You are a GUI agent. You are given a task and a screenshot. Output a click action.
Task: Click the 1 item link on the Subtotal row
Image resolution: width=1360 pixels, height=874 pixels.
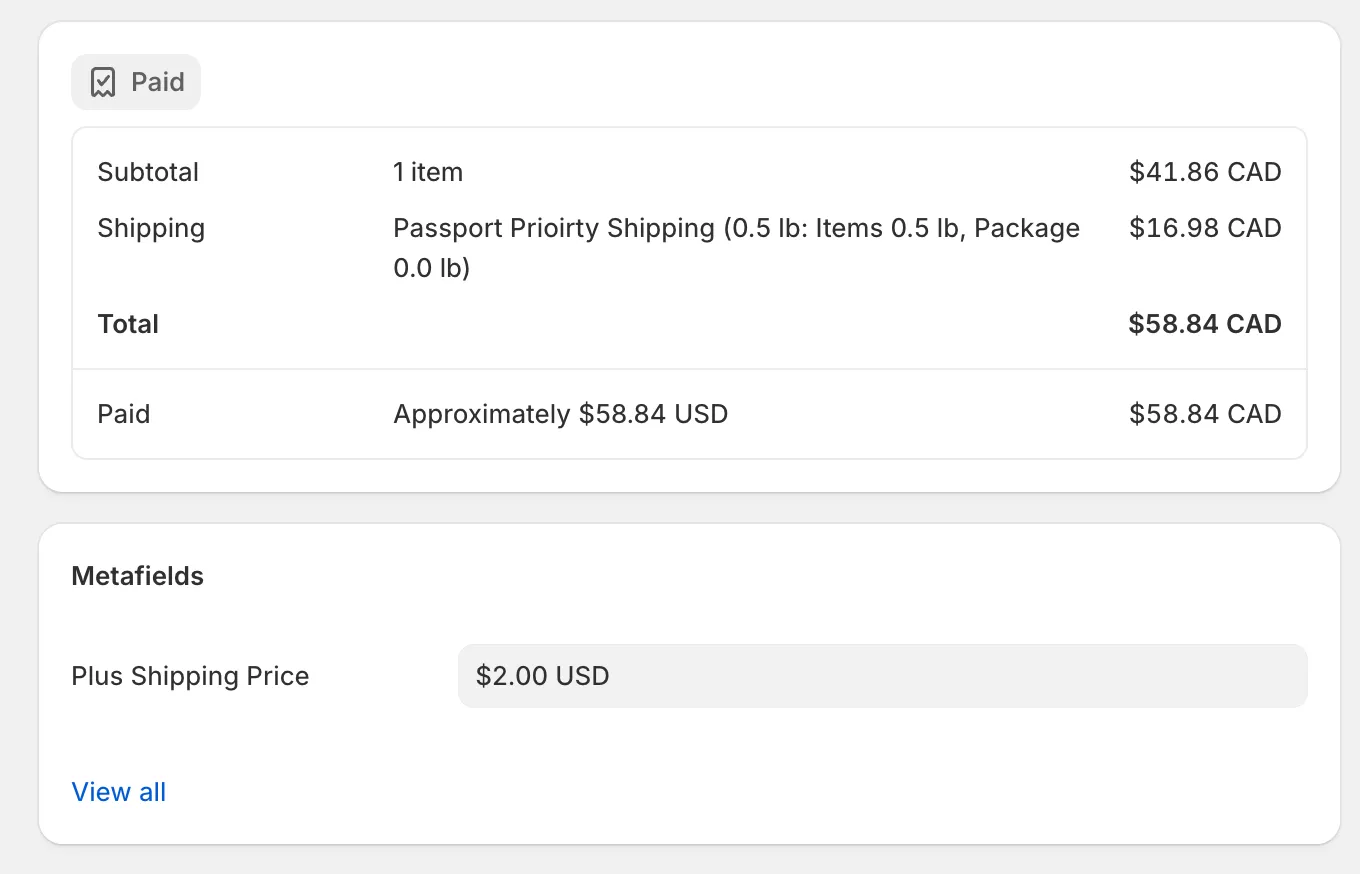(427, 172)
